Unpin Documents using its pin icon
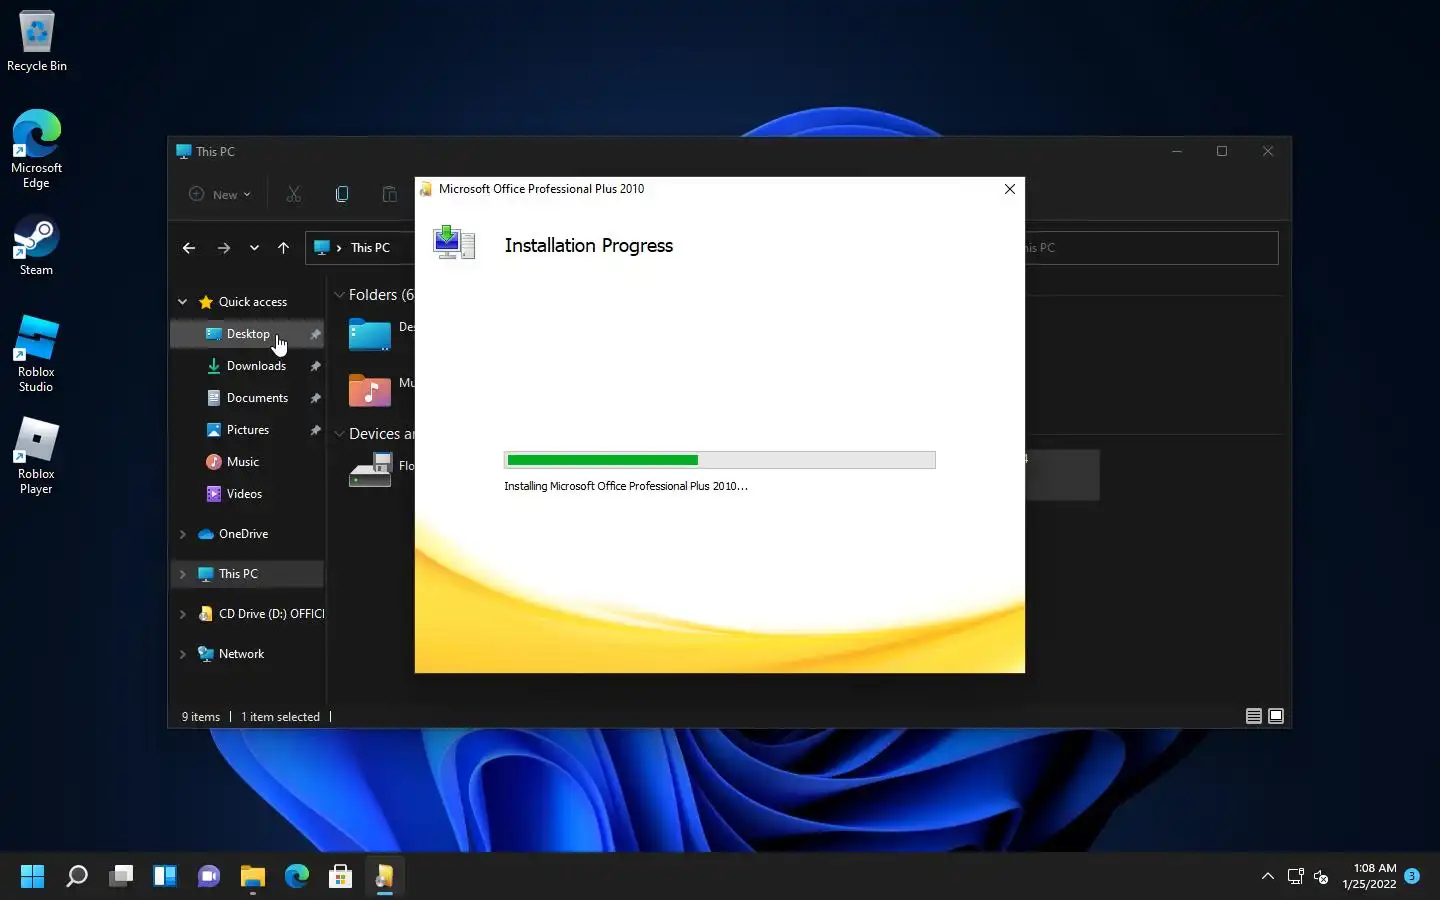 pos(315,398)
